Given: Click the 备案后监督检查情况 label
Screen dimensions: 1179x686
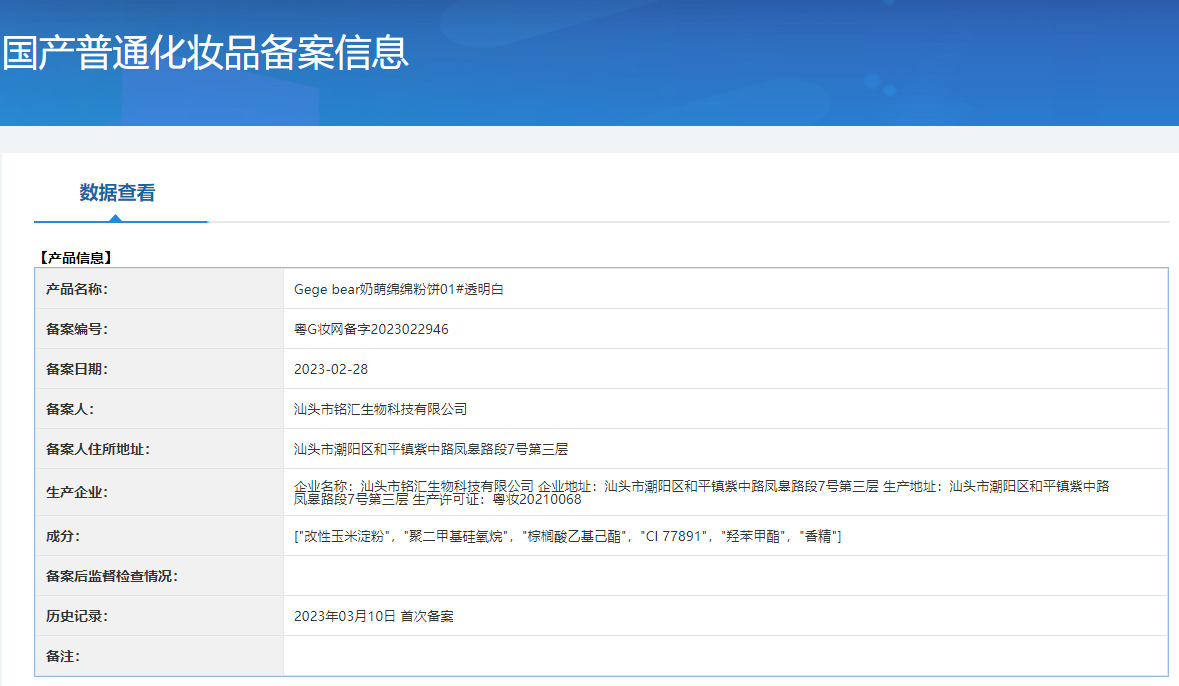Looking at the screenshot, I should point(112,576).
